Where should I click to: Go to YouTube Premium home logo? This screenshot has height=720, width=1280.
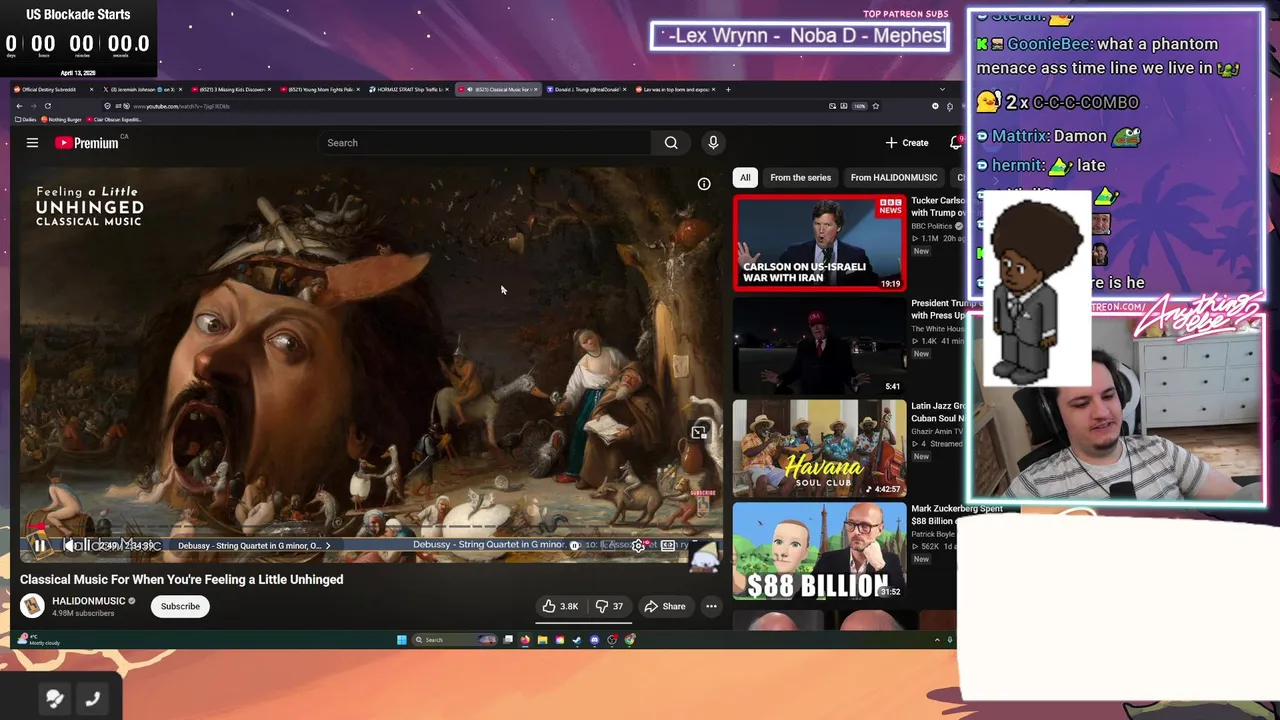pos(87,143)
